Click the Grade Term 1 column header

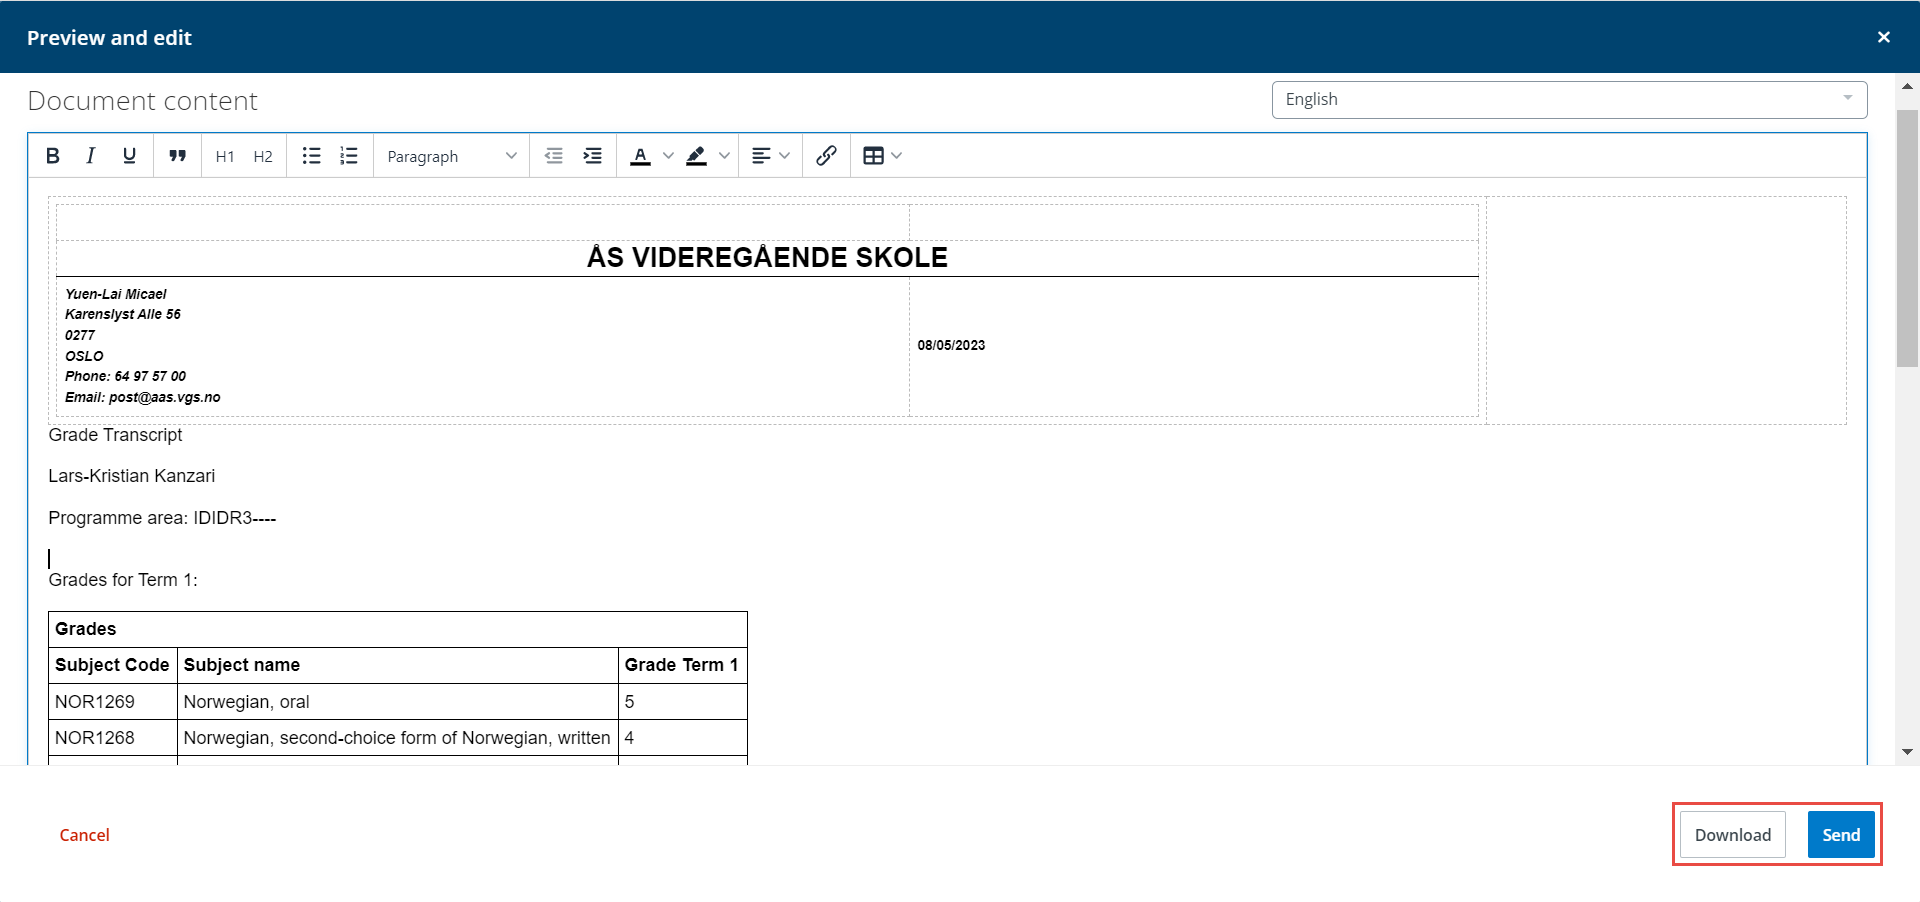(682, 665)
